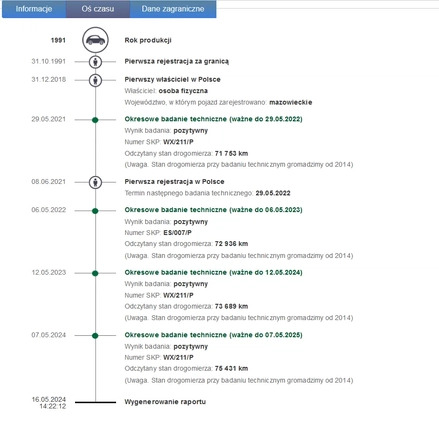This screenshot has width=439, height=422.
Task: Click the date '08.06.2021' on timeline
Action: point(49,182)
